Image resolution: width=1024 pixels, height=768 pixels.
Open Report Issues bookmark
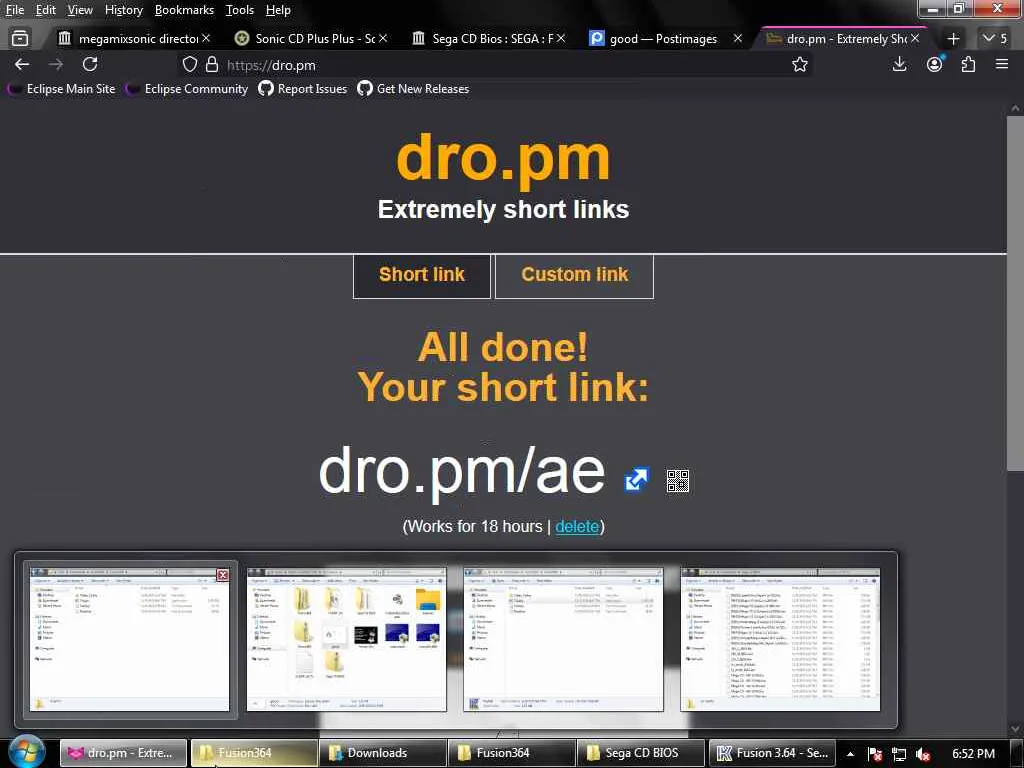coord(302,89)
